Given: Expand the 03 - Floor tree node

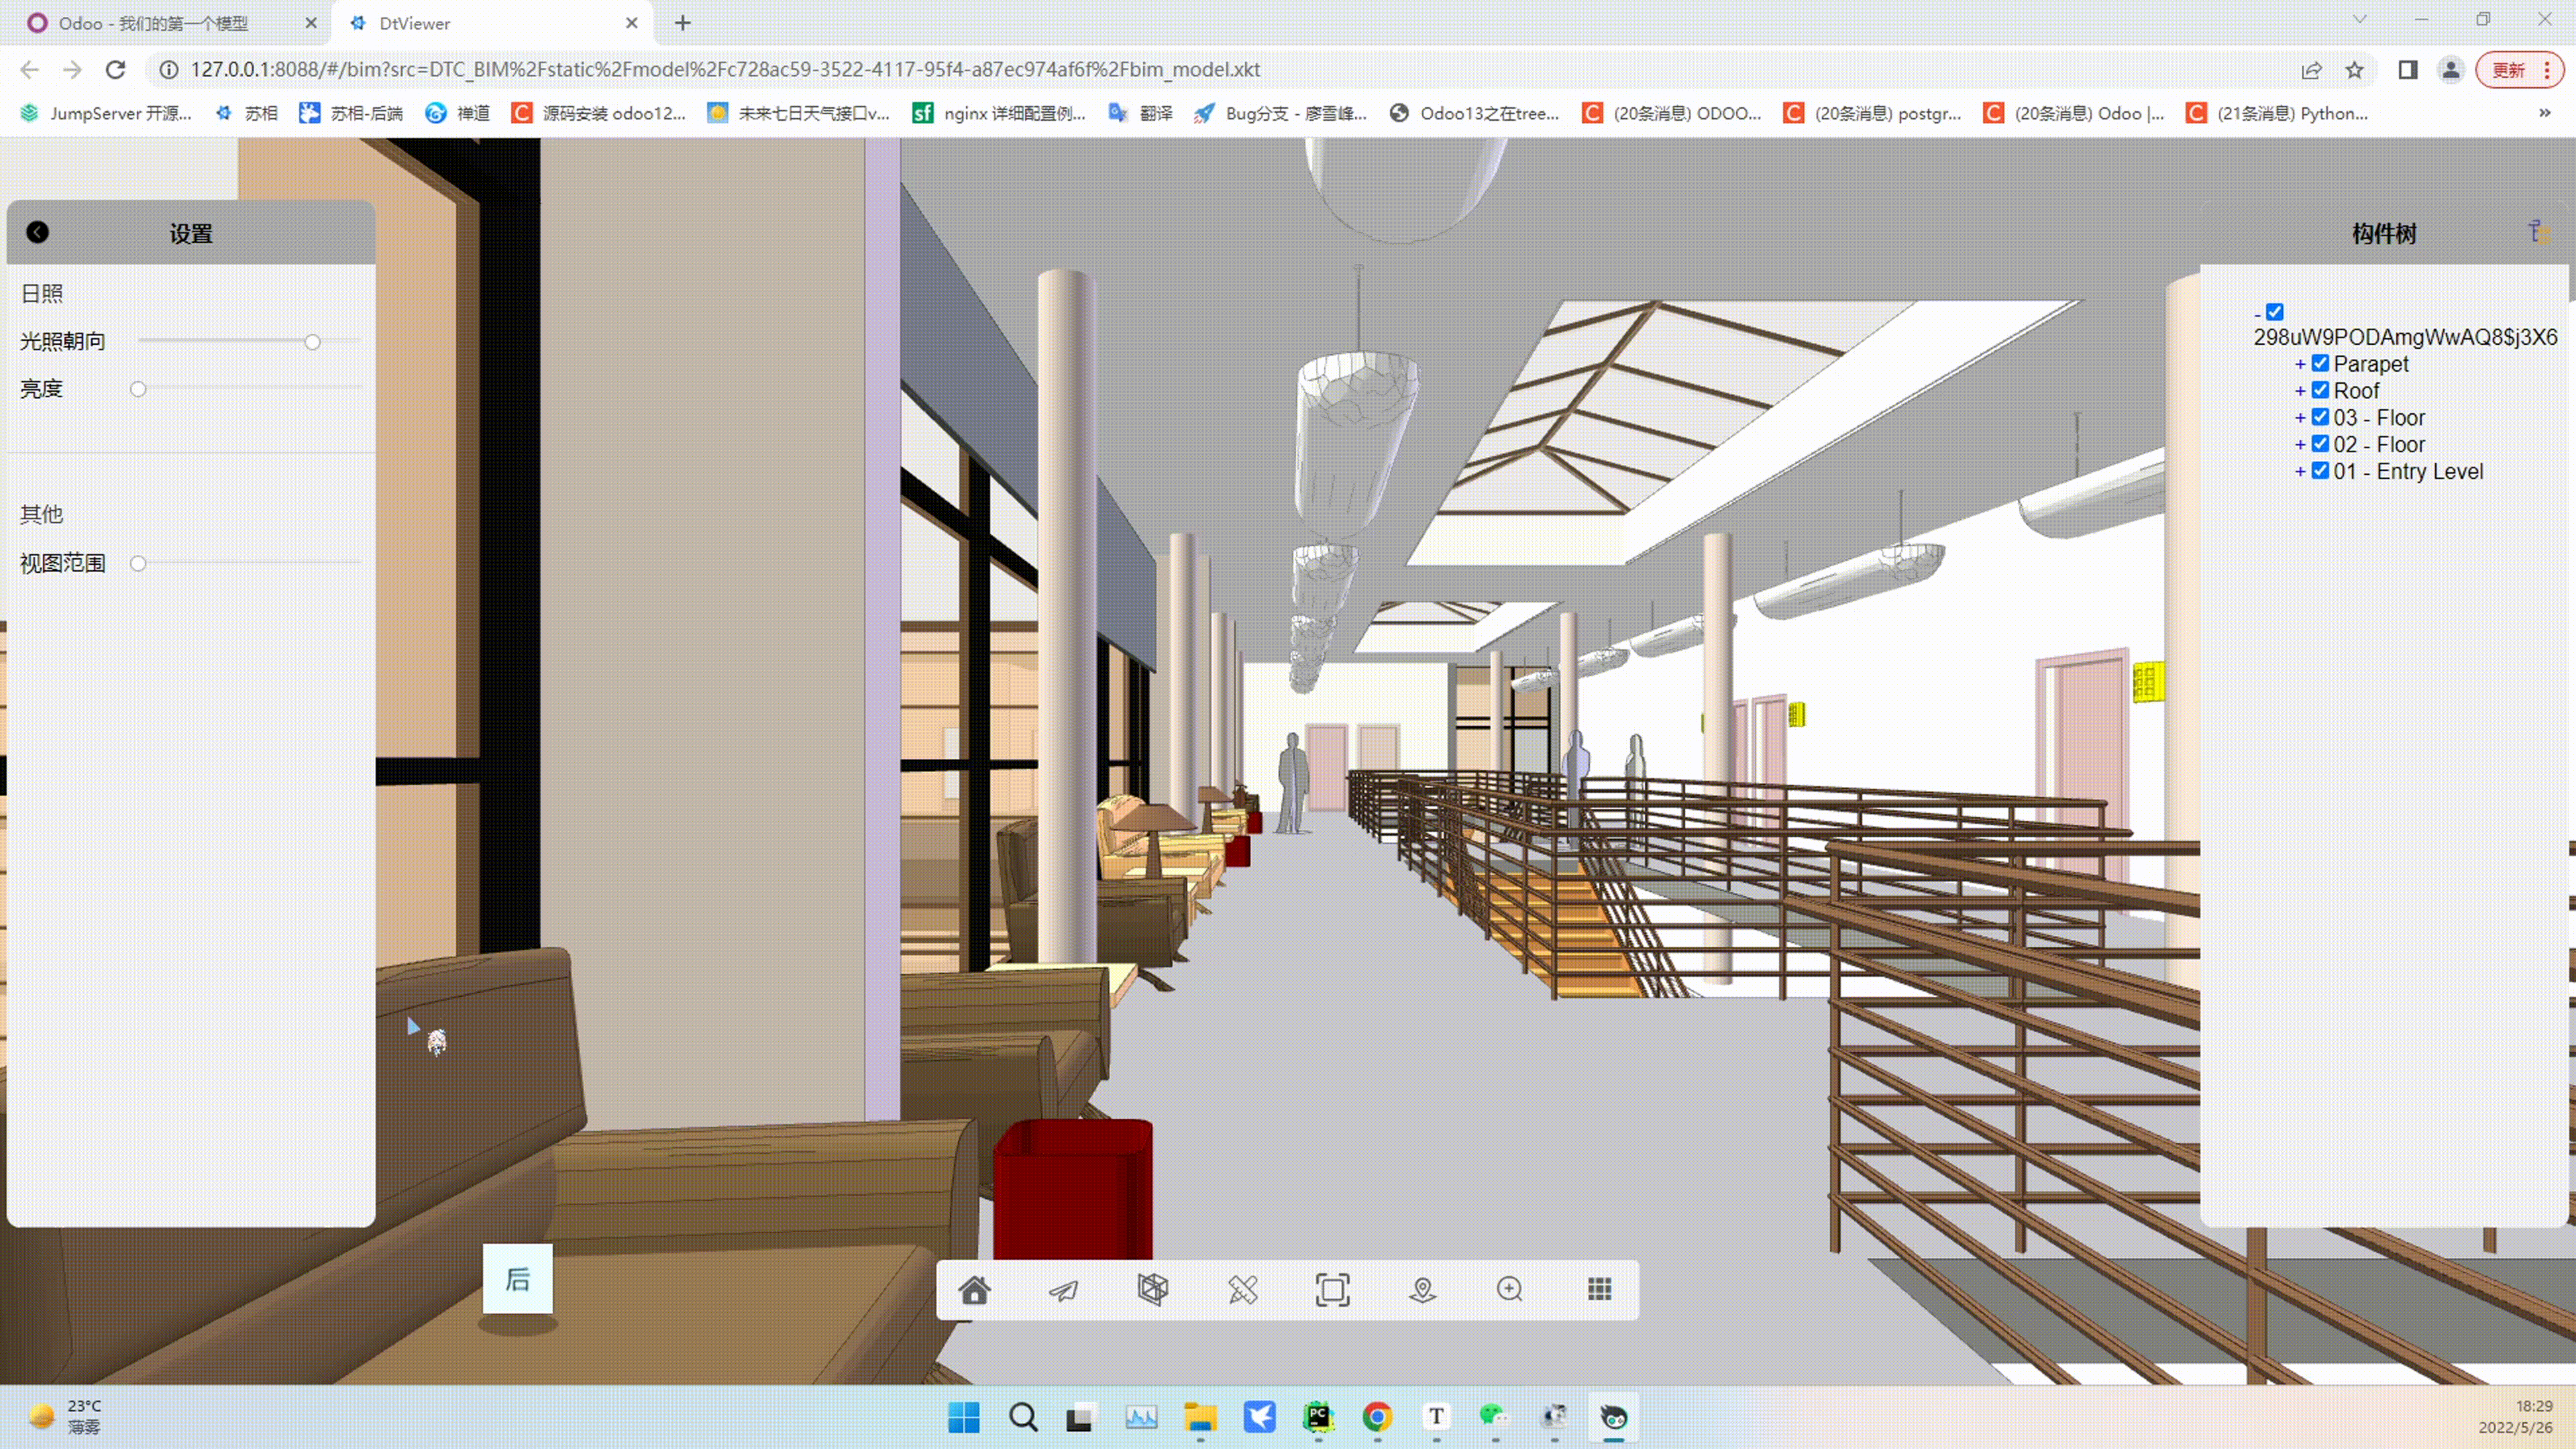Looking at the screenshot, I should 2300,418.
